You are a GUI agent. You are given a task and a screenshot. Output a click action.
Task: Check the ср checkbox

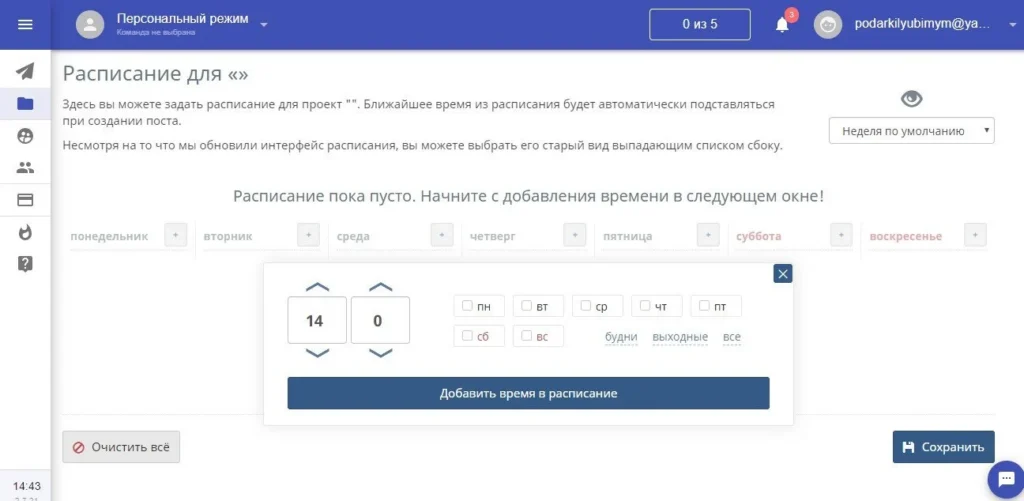(x=586, y=306)
